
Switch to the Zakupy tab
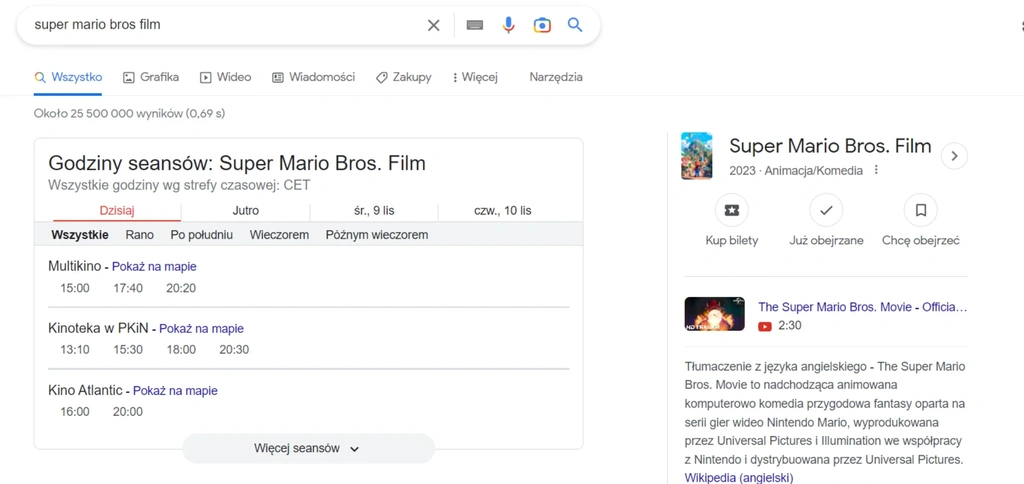[x=404, y=77]
